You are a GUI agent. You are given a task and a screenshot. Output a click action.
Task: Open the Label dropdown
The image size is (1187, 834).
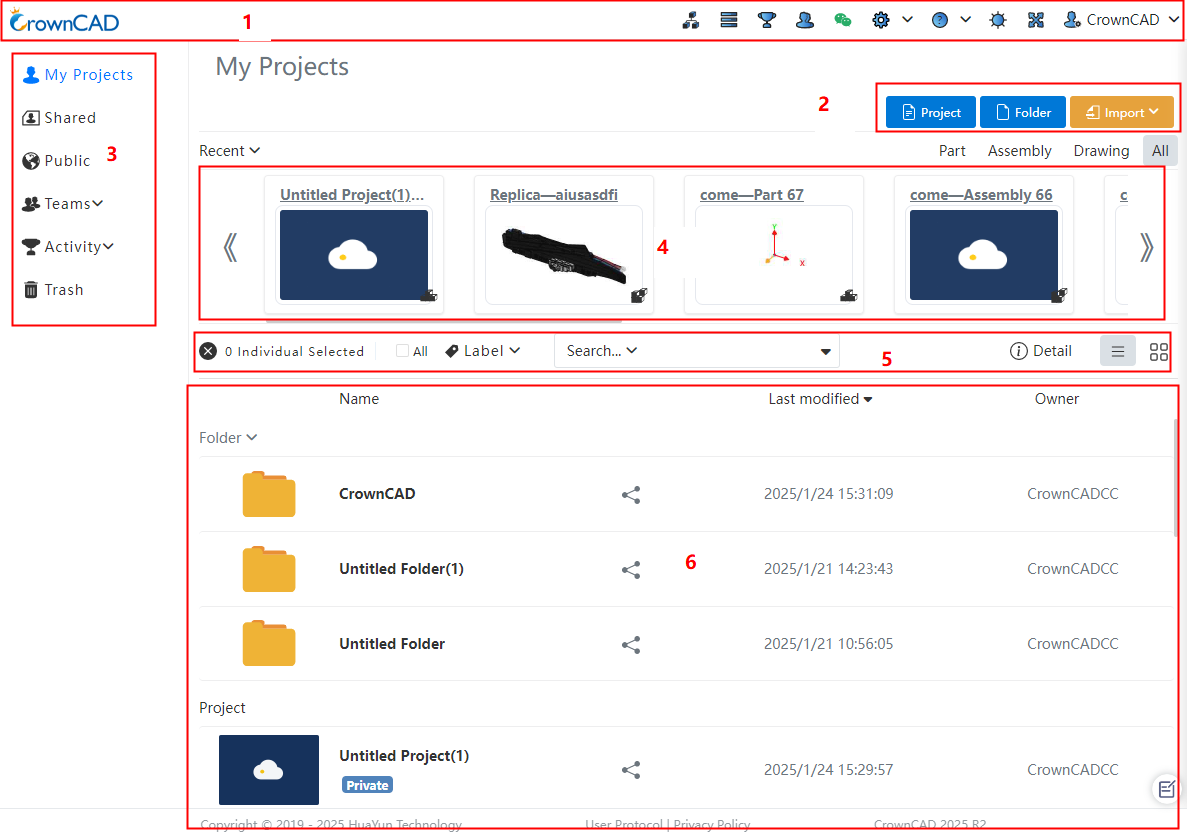482,351
